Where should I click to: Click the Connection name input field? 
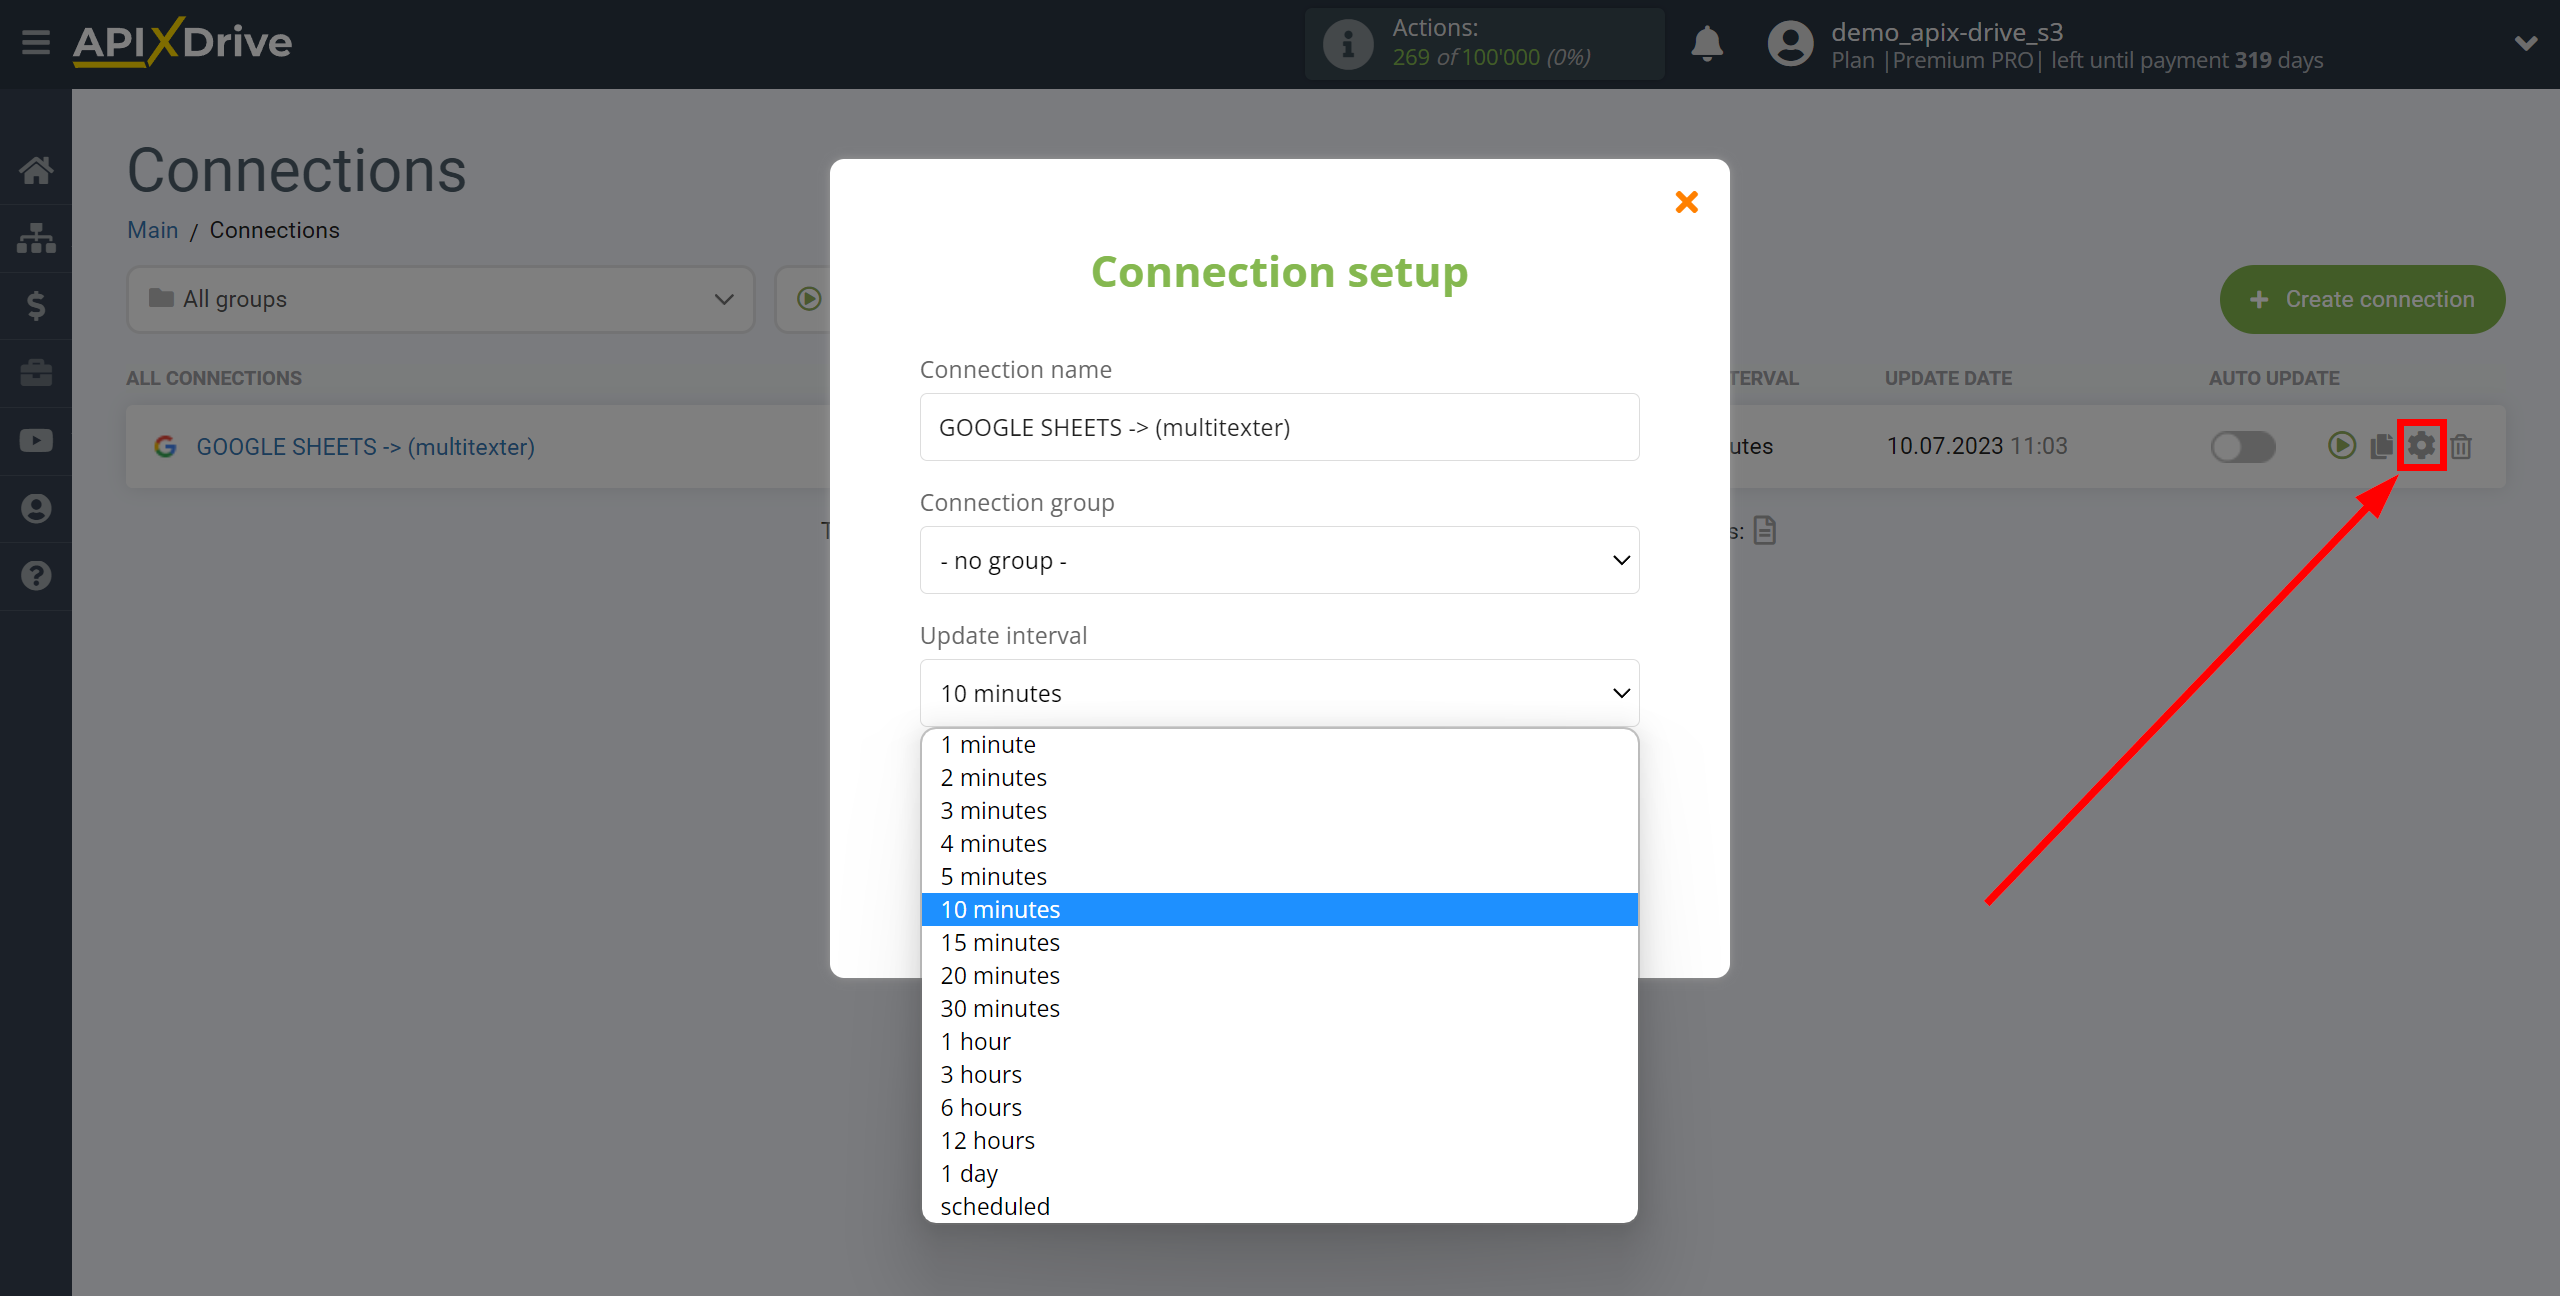pos(1279,426)
